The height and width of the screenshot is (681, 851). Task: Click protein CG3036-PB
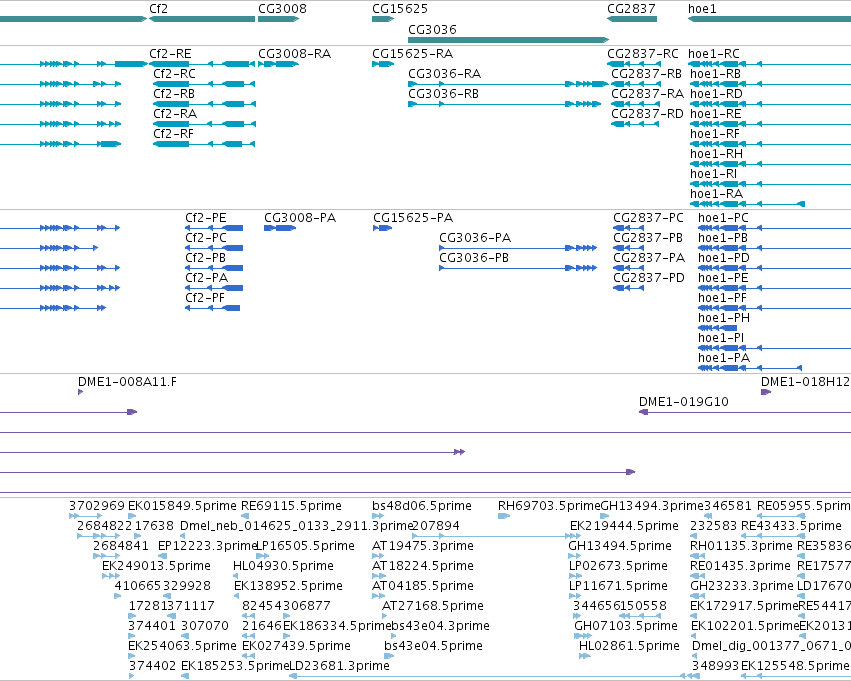pos(474,258)
